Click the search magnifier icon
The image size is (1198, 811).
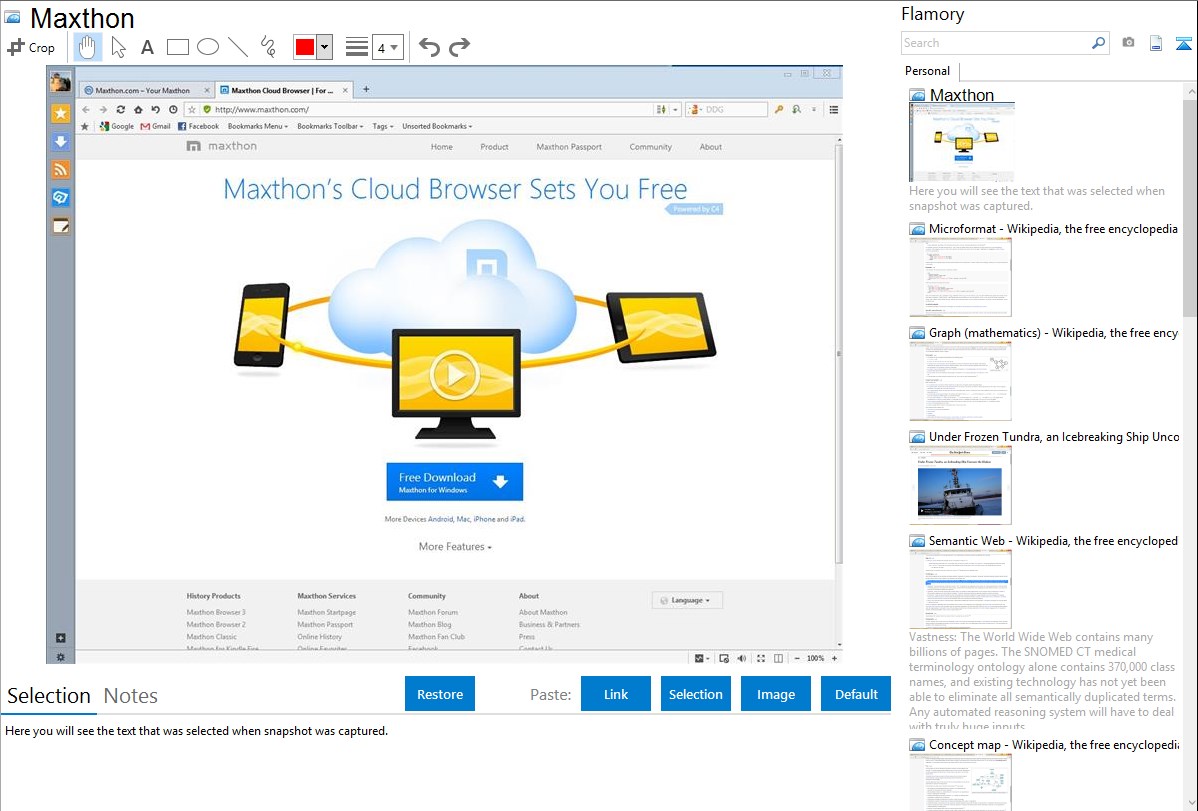(1099, 43)
